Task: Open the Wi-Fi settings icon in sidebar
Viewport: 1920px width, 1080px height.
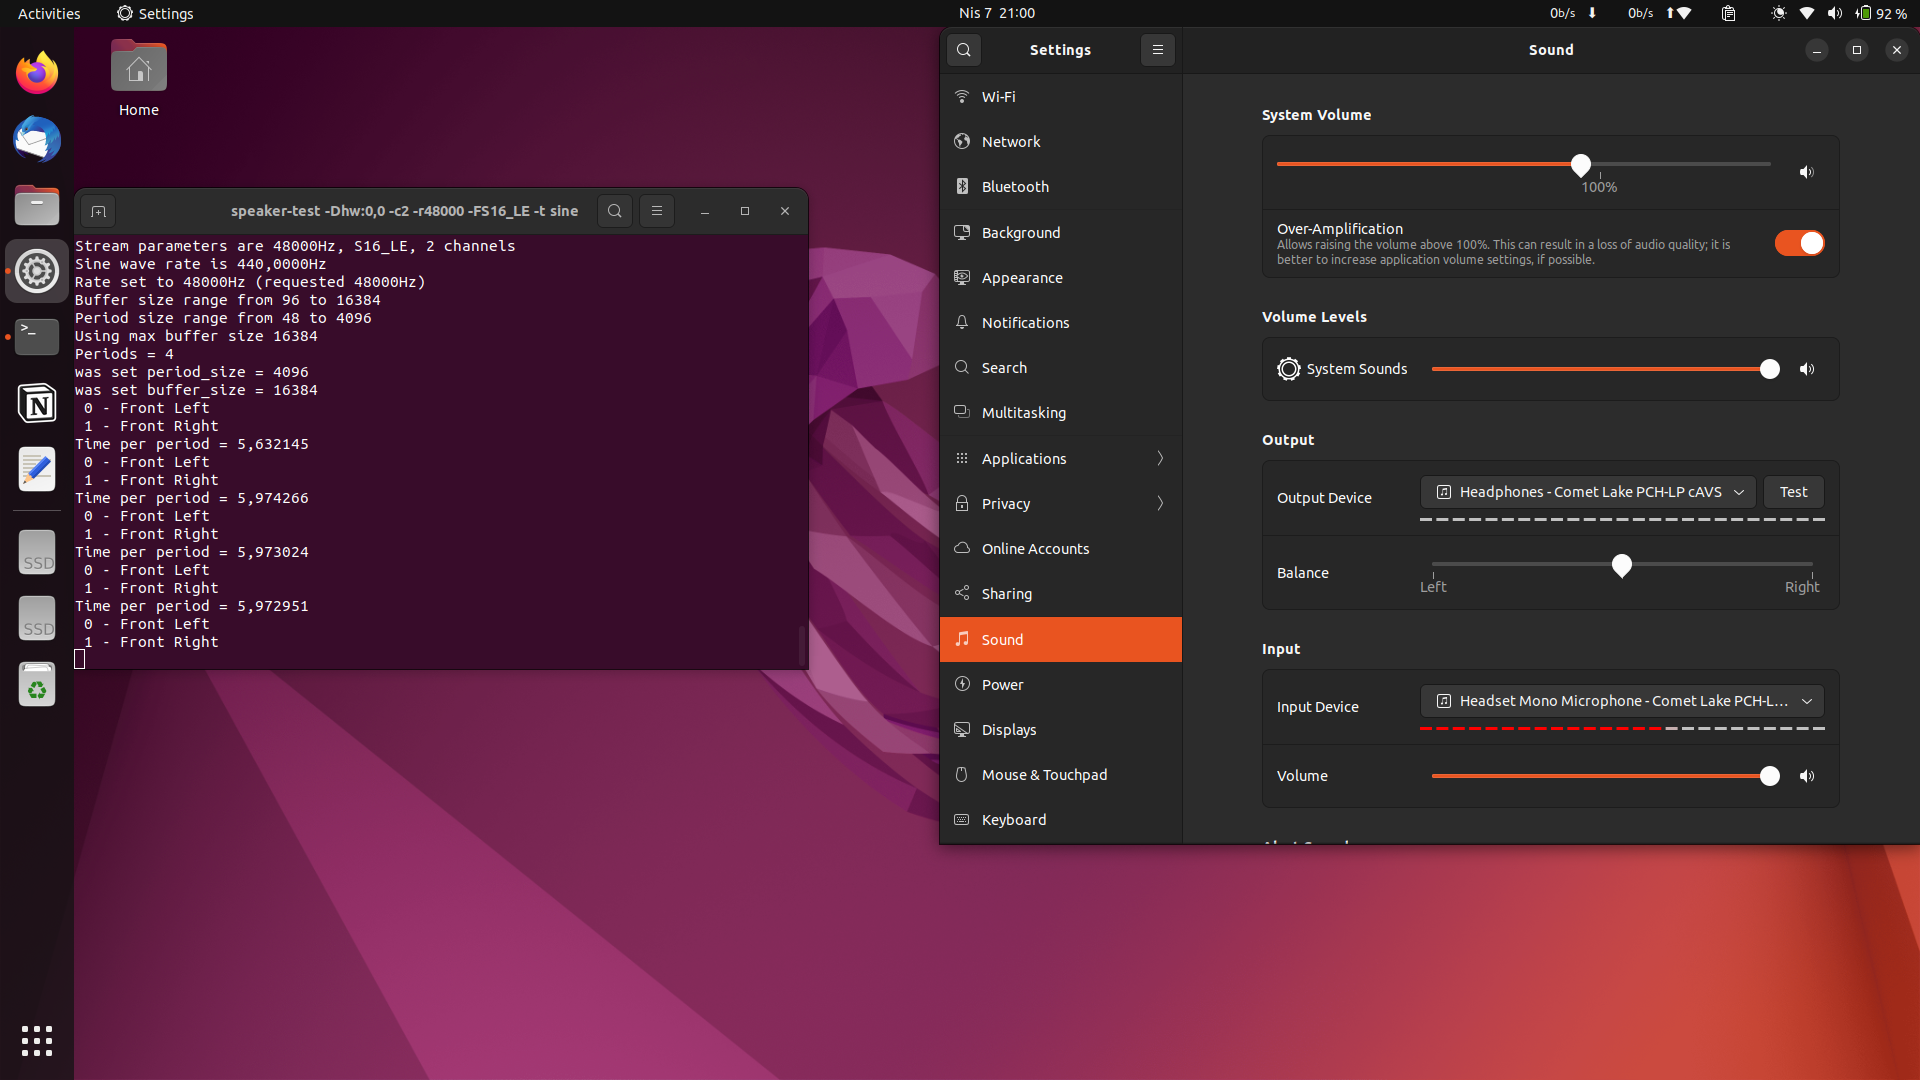Action: tap(962, 97)
